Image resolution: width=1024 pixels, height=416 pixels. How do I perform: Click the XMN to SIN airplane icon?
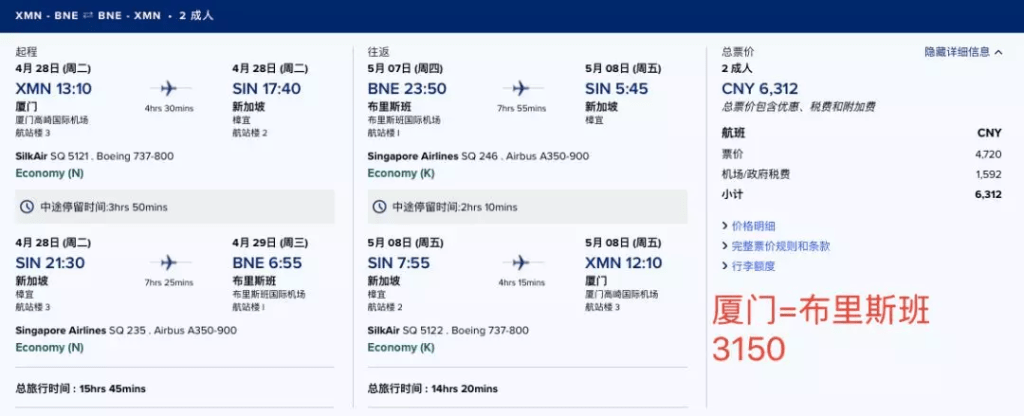tap(168, 88)
